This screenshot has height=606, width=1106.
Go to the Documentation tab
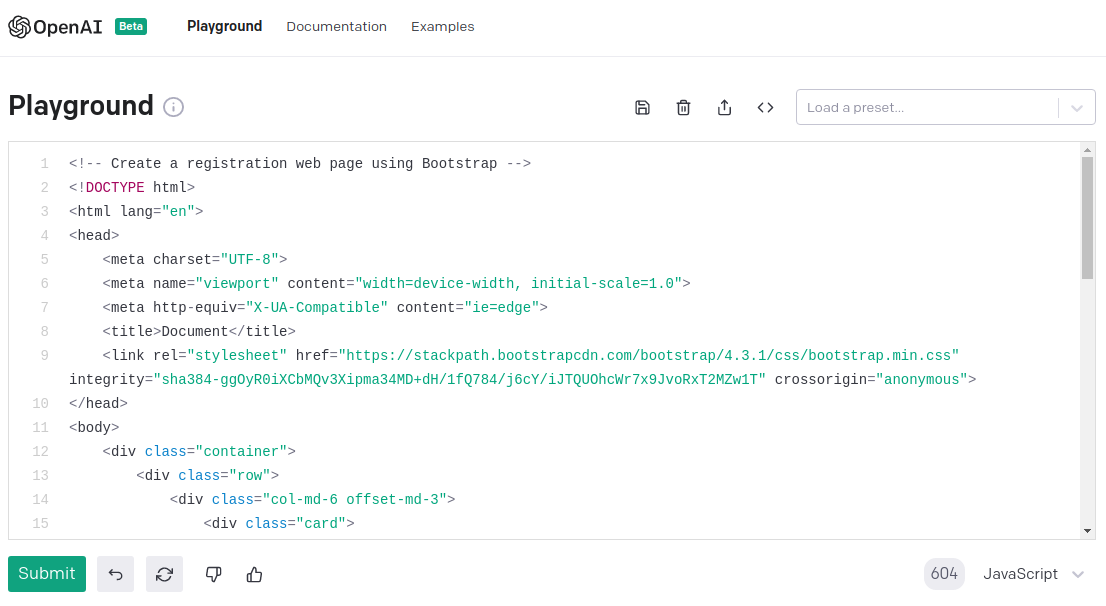tap(336, 27)
